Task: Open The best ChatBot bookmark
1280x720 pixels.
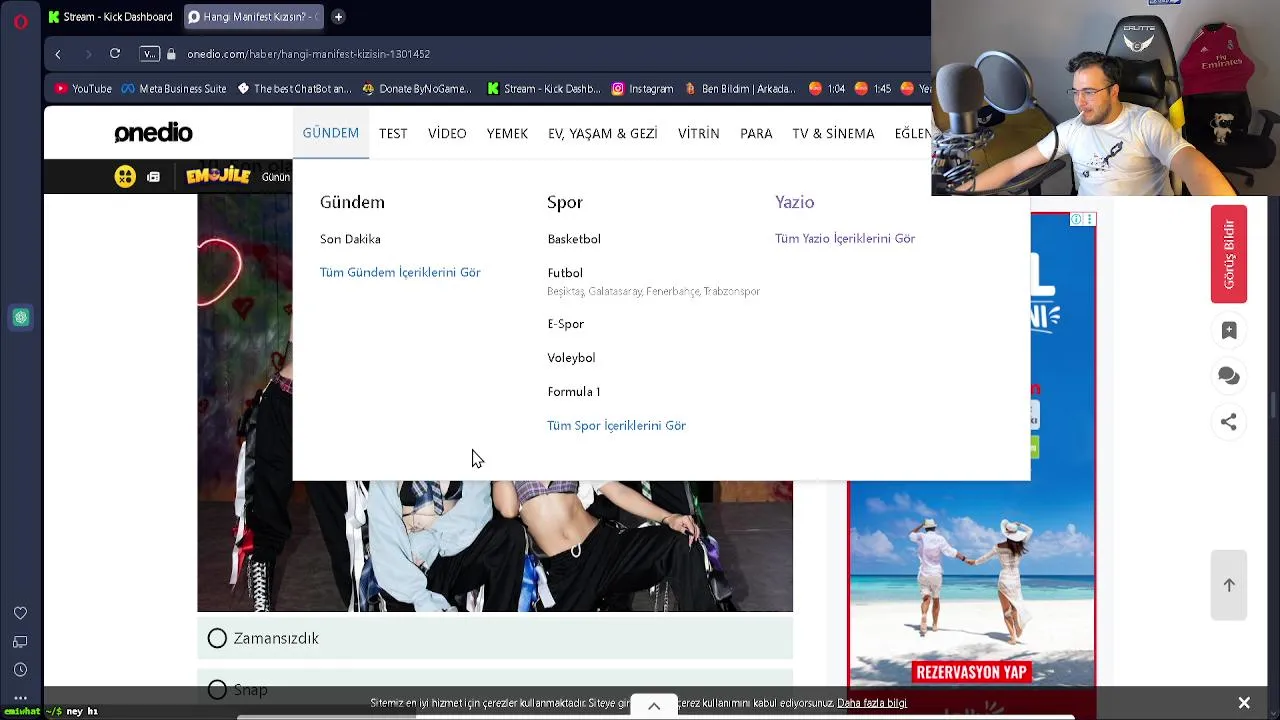Action: 294,89
